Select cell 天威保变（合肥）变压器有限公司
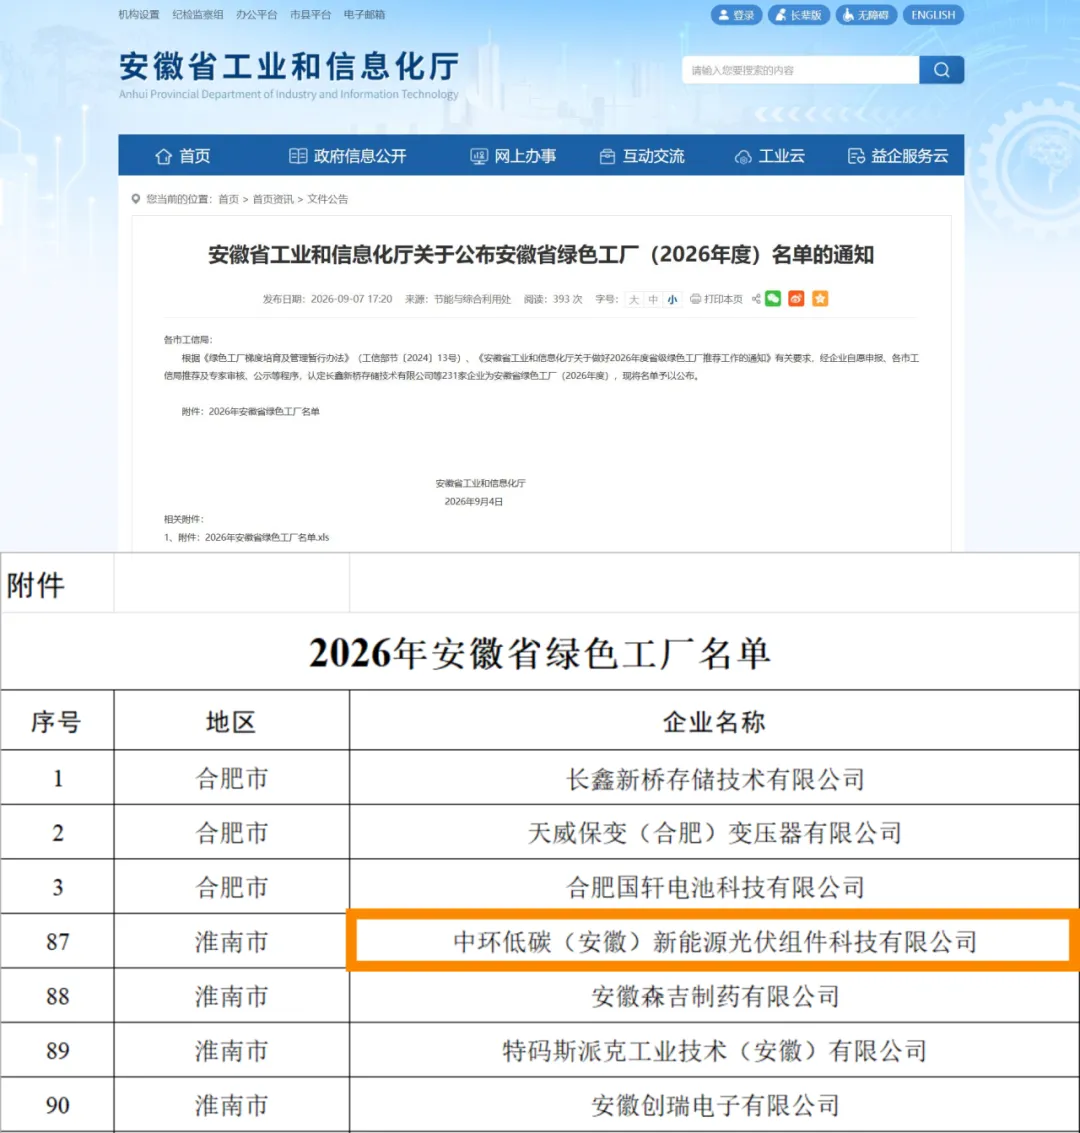1080x1133 pixels. (714, 832)
